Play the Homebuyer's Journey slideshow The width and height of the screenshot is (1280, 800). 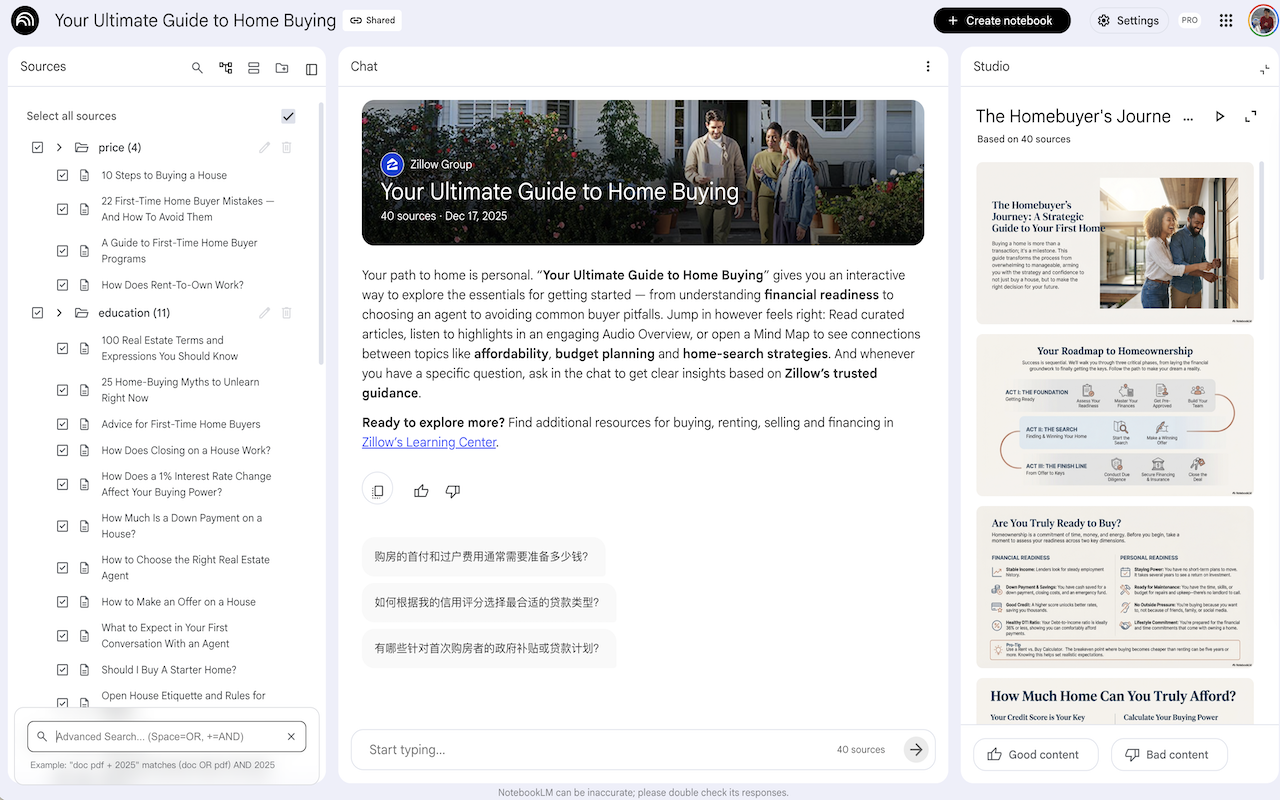1219,117
